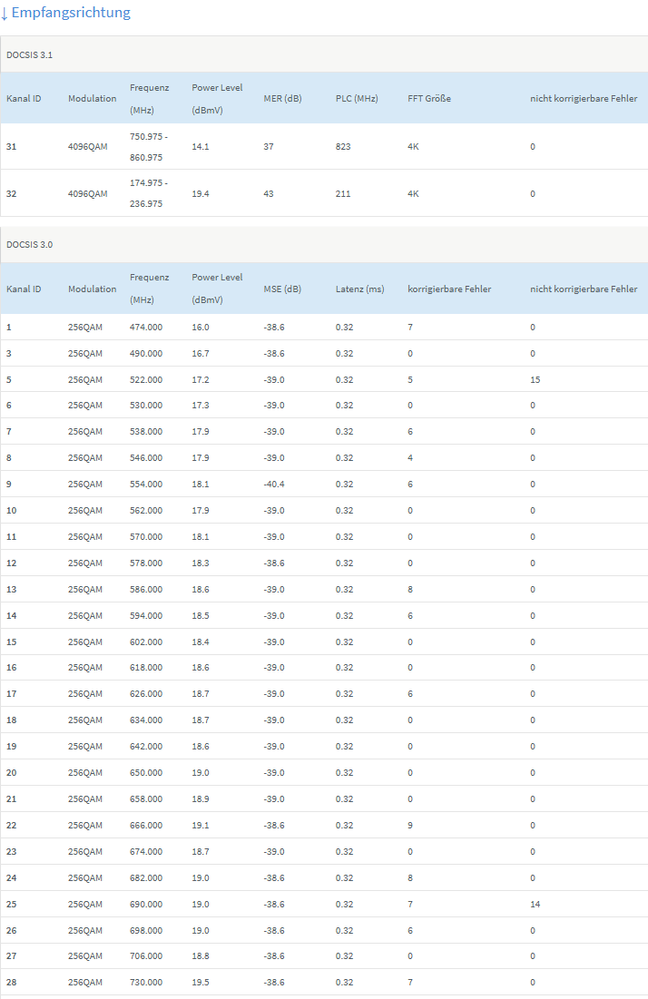The height and width of the screenshot is (999, 648).
Task: Click frequency 474.000 in channel 1 row
Action: [146, 327]
